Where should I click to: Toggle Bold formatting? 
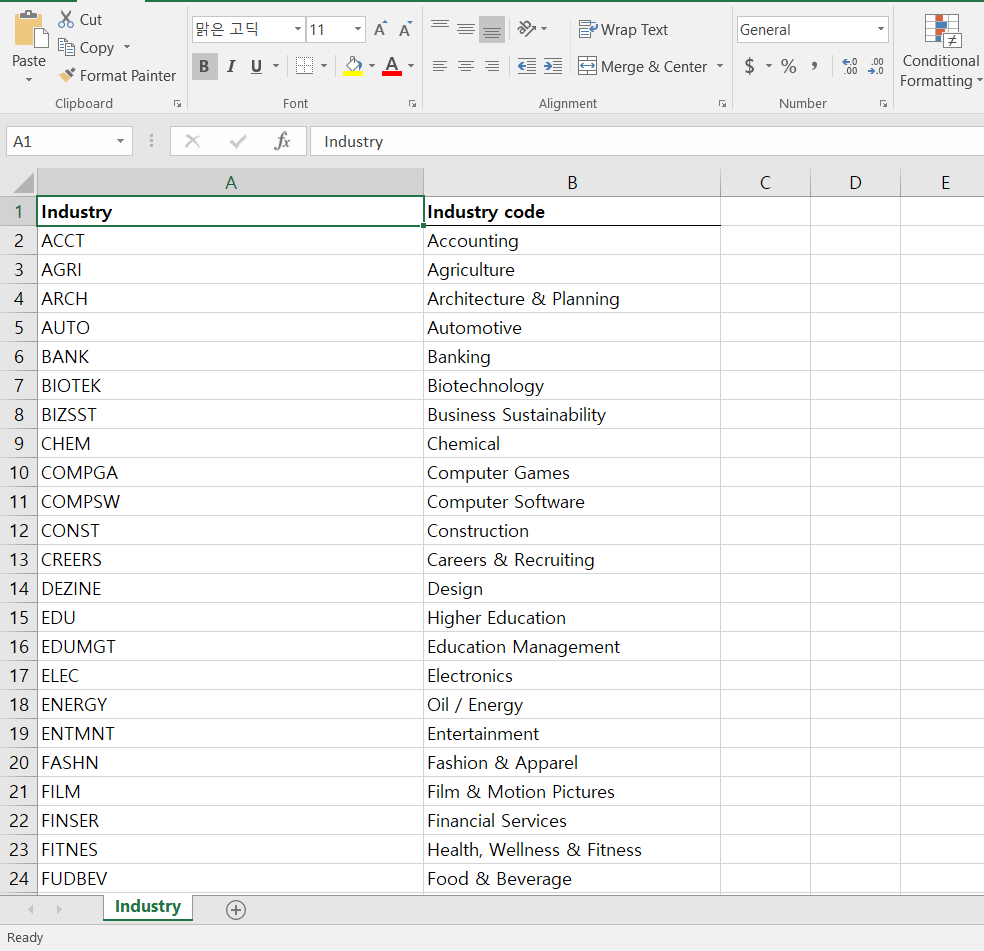coord(204,66)
